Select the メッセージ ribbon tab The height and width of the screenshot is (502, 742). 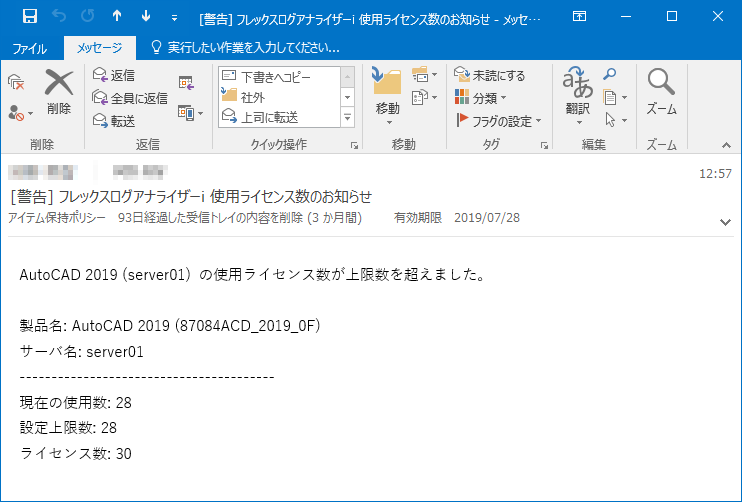click(x=100, y=48)
